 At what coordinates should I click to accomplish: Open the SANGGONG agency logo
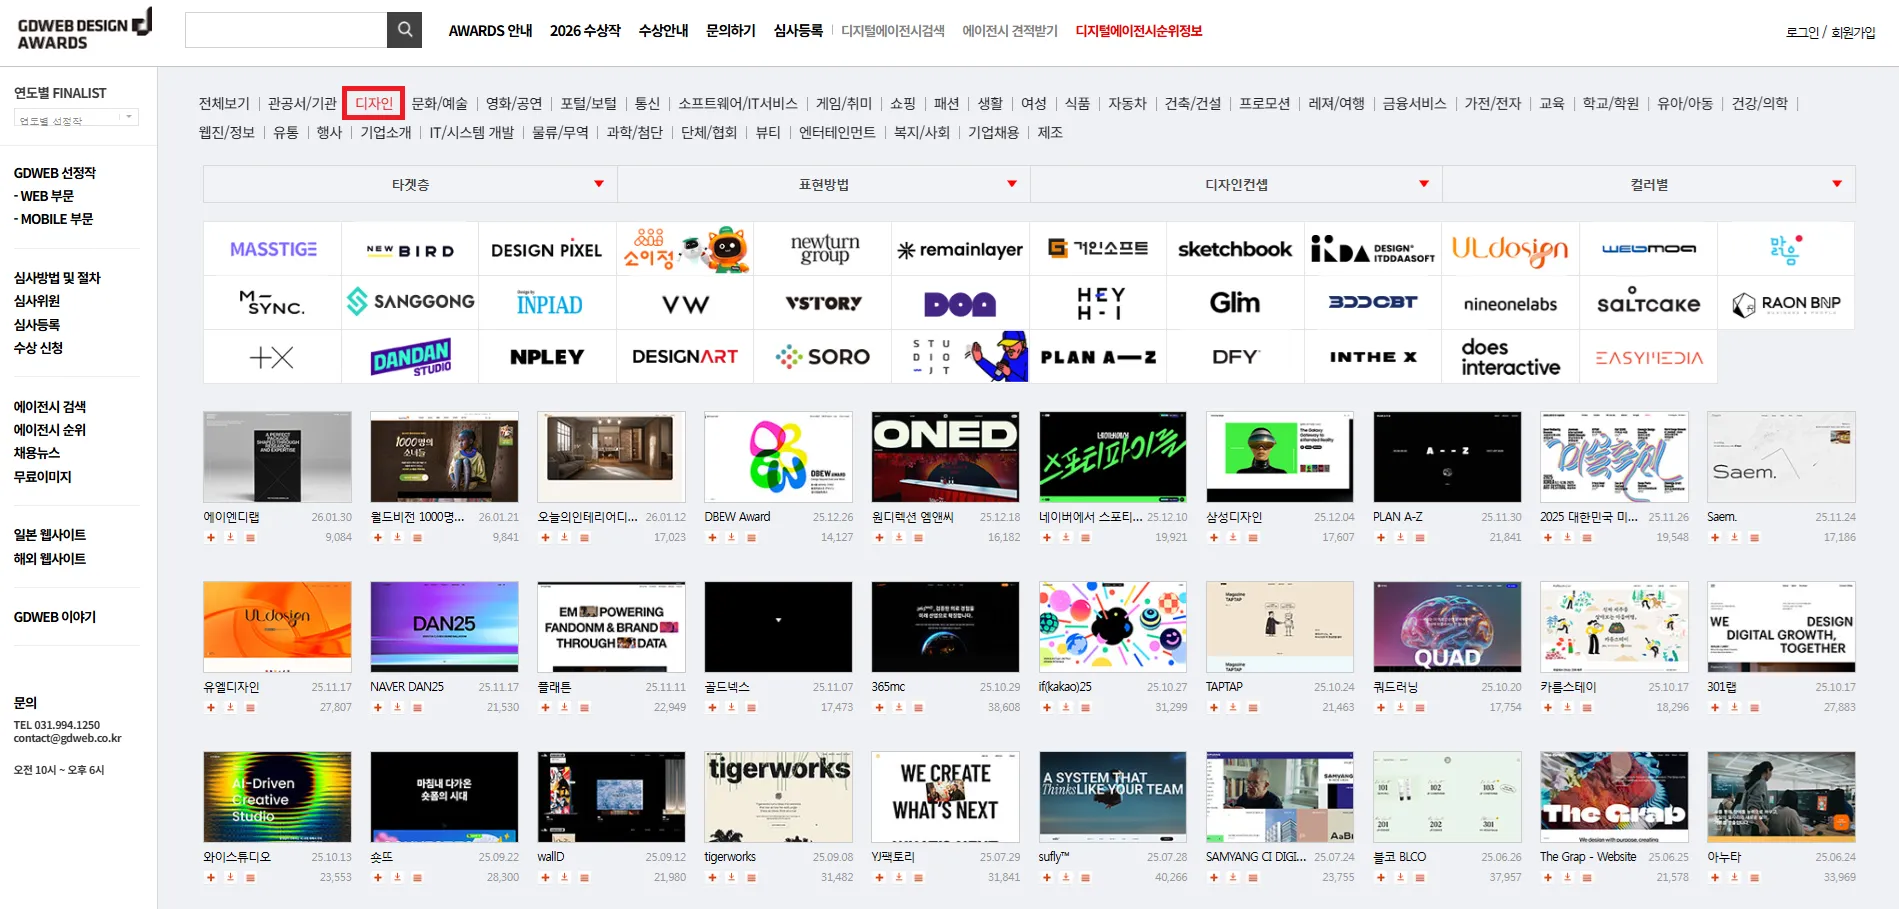(x=410, y=302)
